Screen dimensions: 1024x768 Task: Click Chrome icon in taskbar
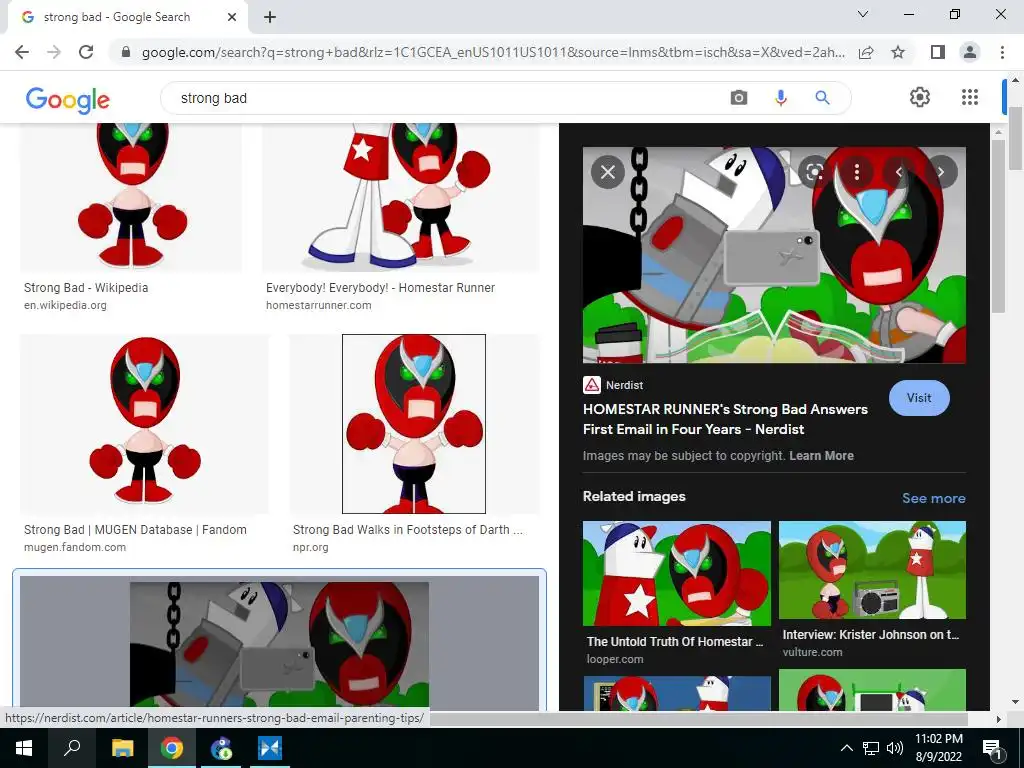(x=172, y=748)
